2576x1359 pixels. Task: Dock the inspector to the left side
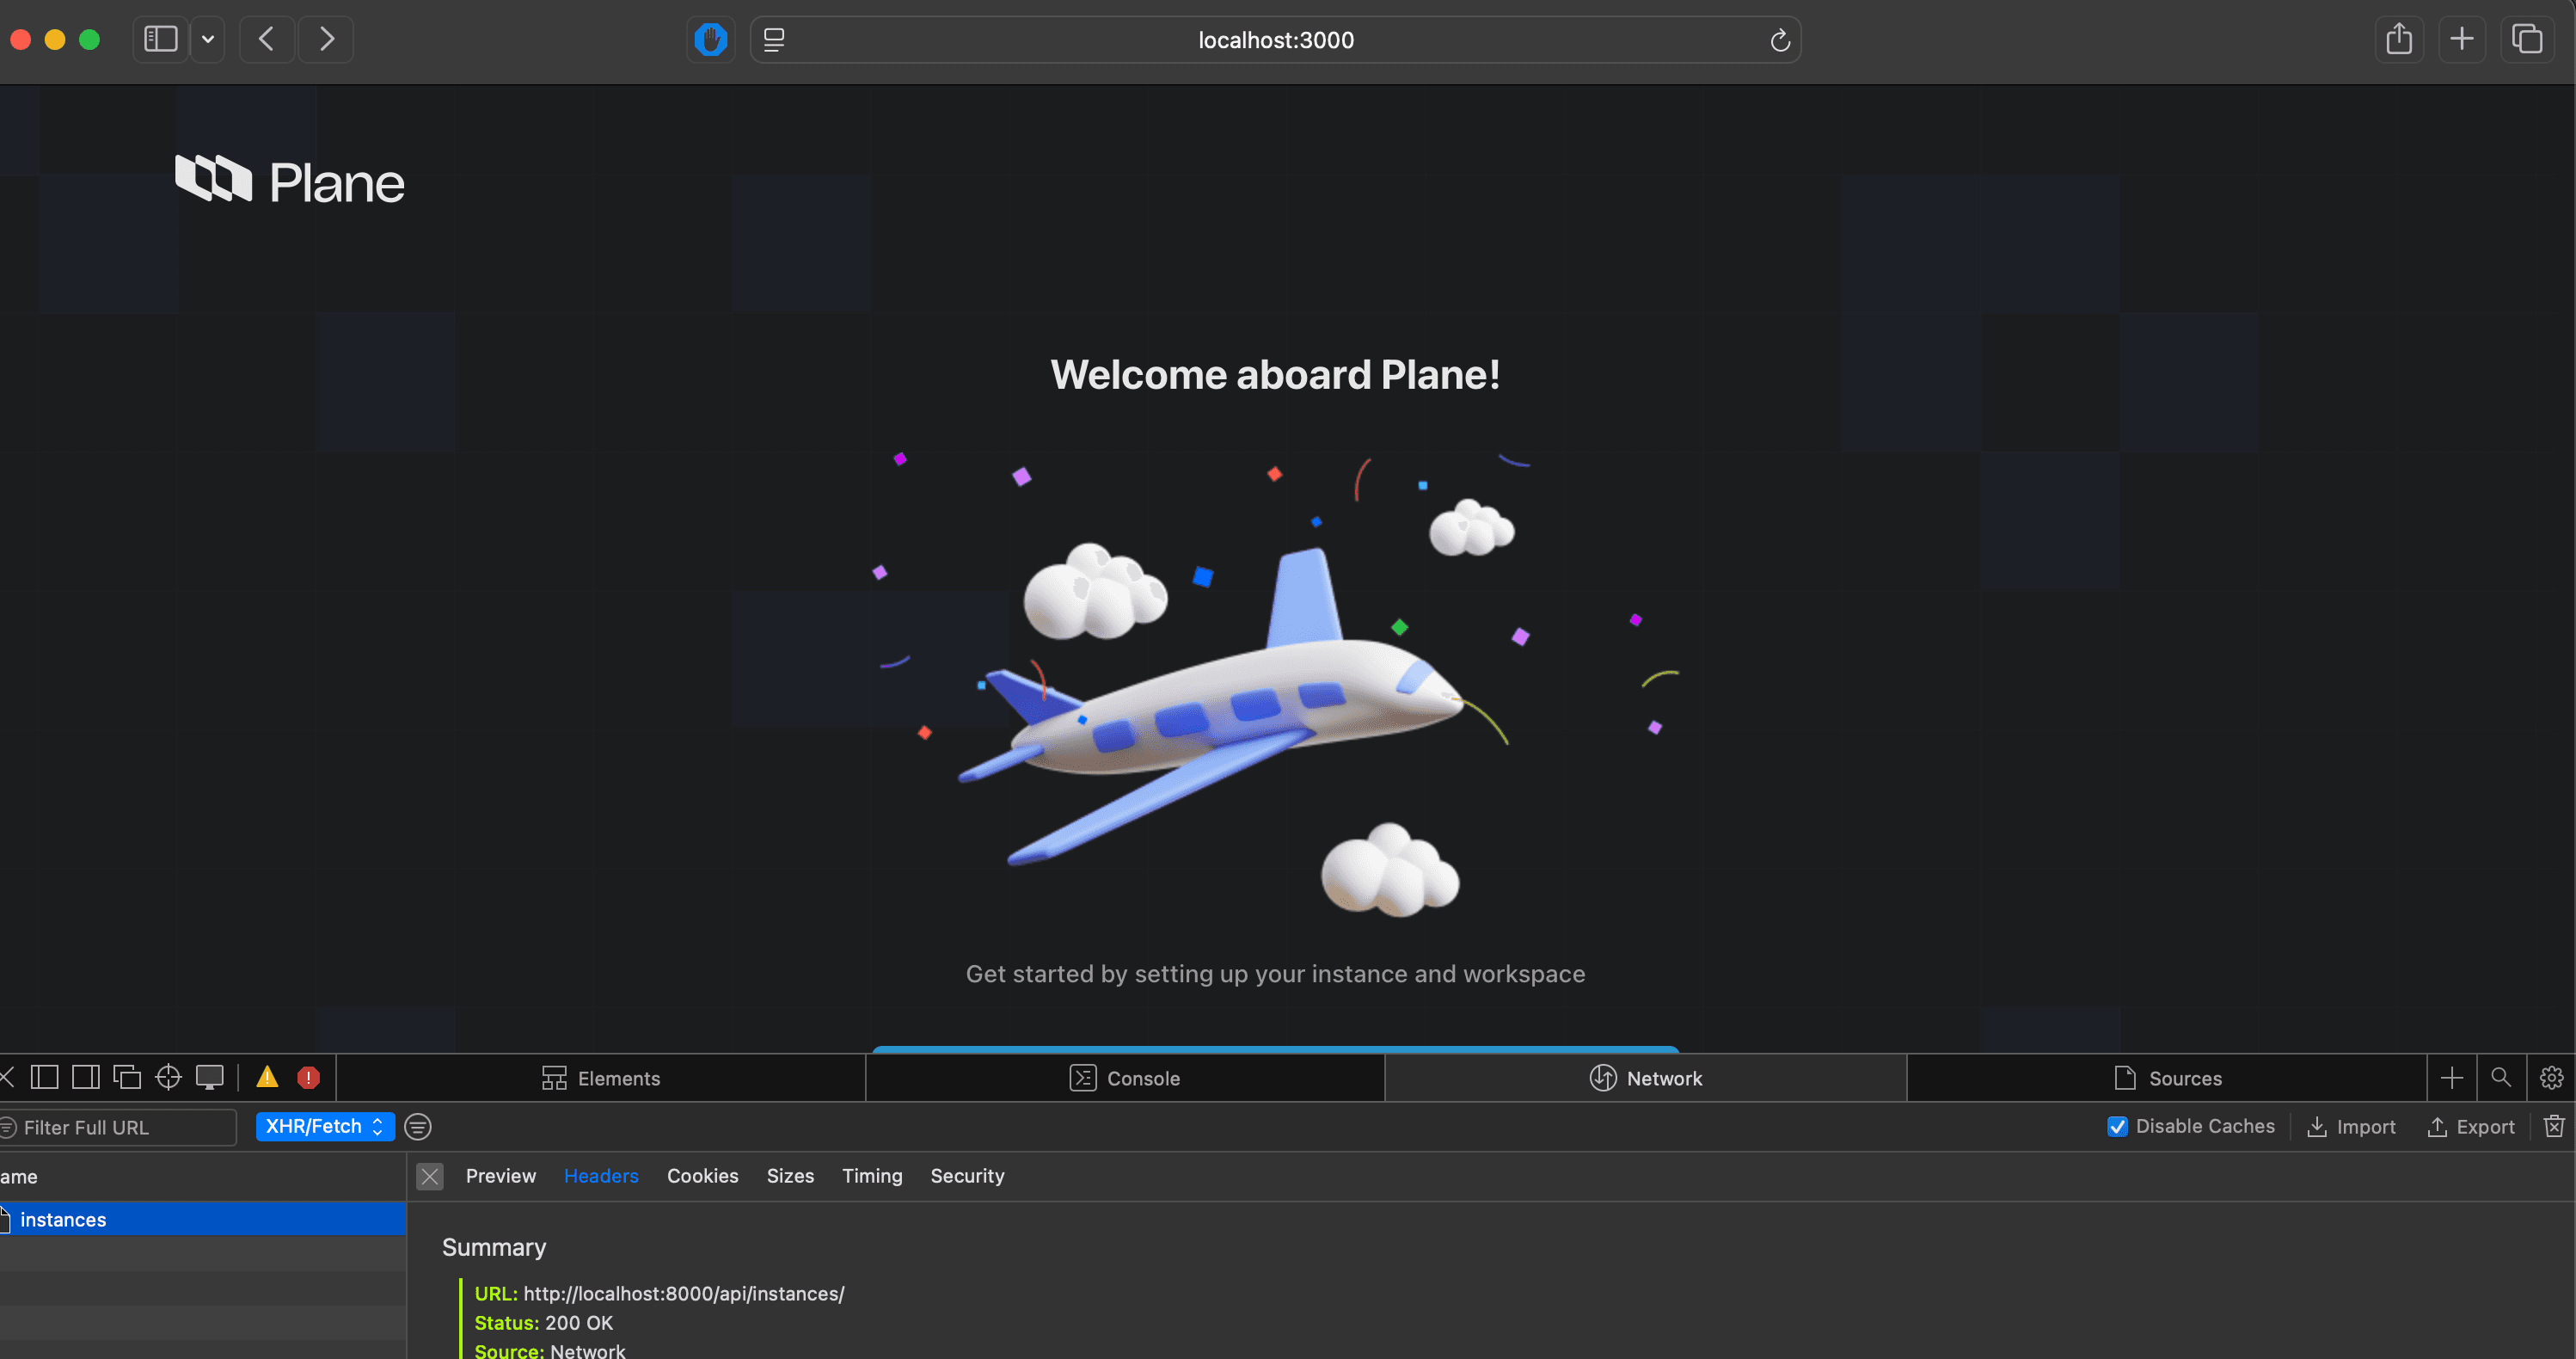(44, 1077)
